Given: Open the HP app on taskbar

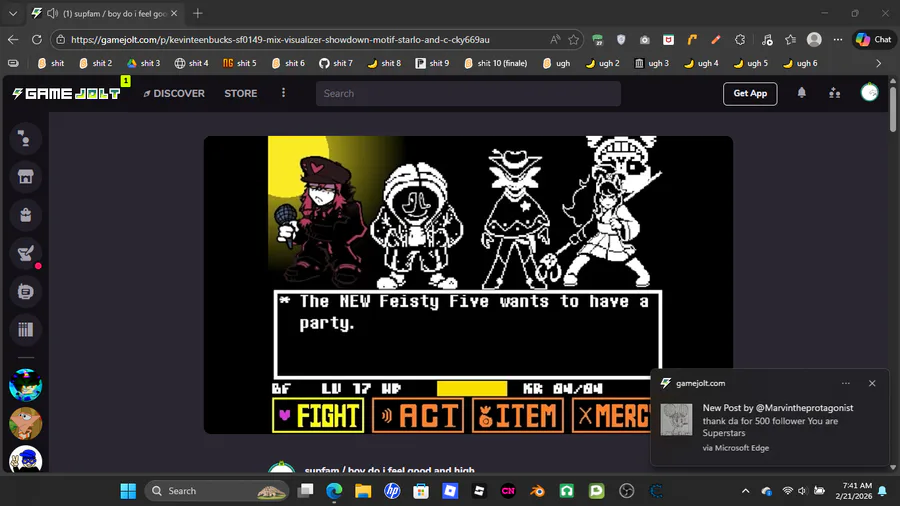Looking at the screenshot, I should click(392, 491).
